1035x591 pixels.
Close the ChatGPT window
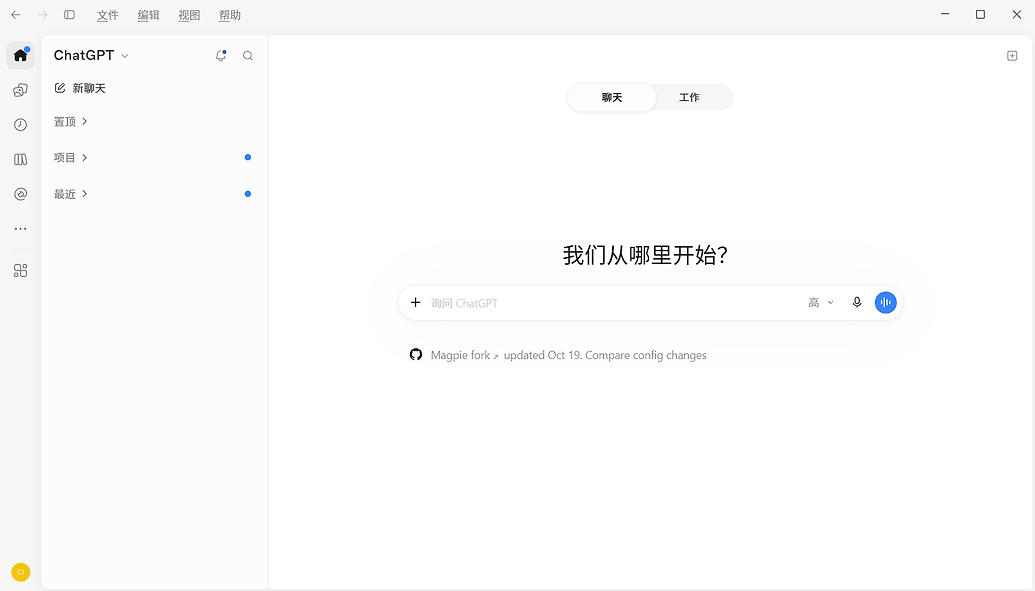tap(1017, 15)
